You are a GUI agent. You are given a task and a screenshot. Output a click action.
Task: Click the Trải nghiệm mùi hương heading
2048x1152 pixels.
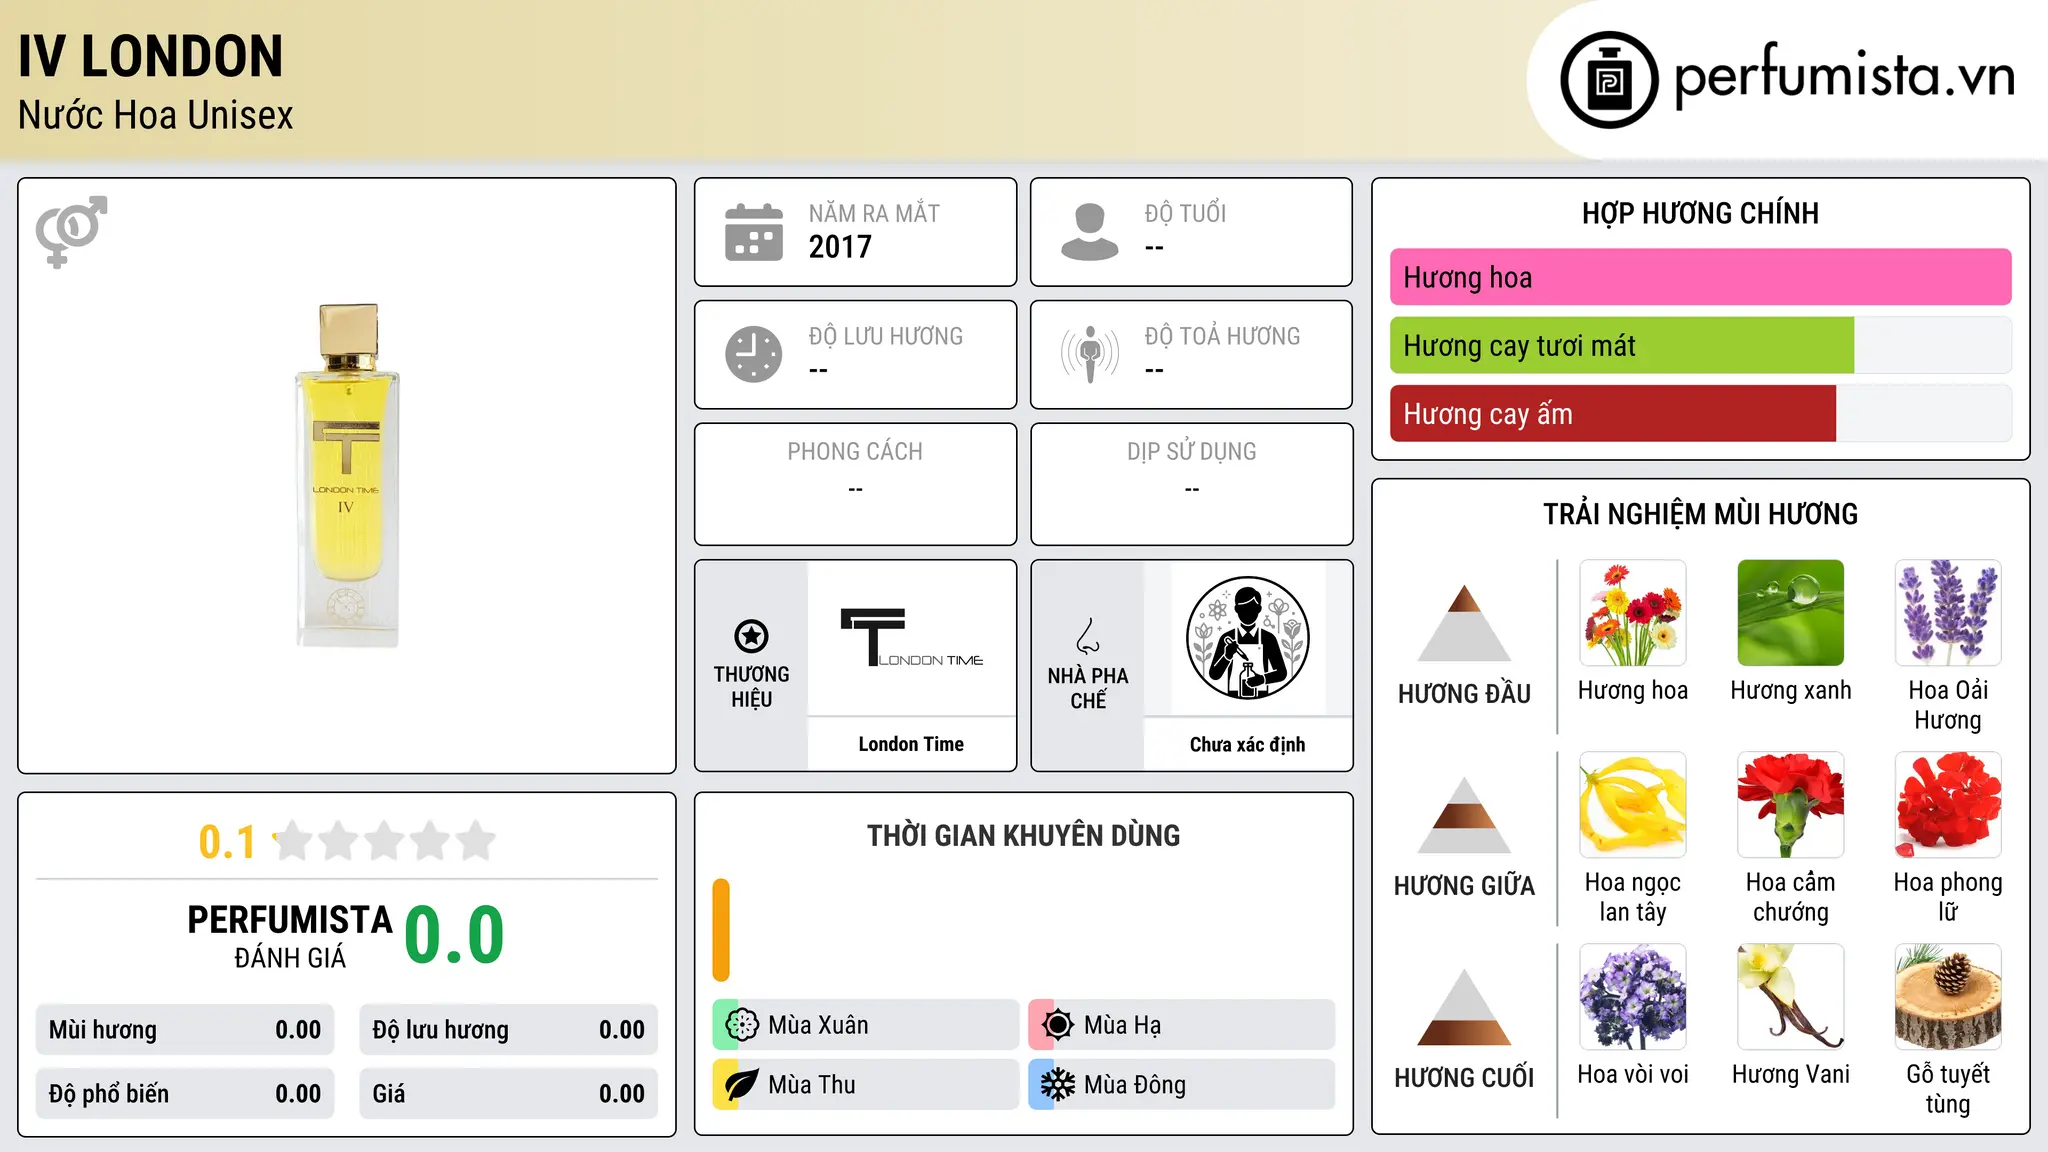pyautogui.click(x=1700, y=514)
